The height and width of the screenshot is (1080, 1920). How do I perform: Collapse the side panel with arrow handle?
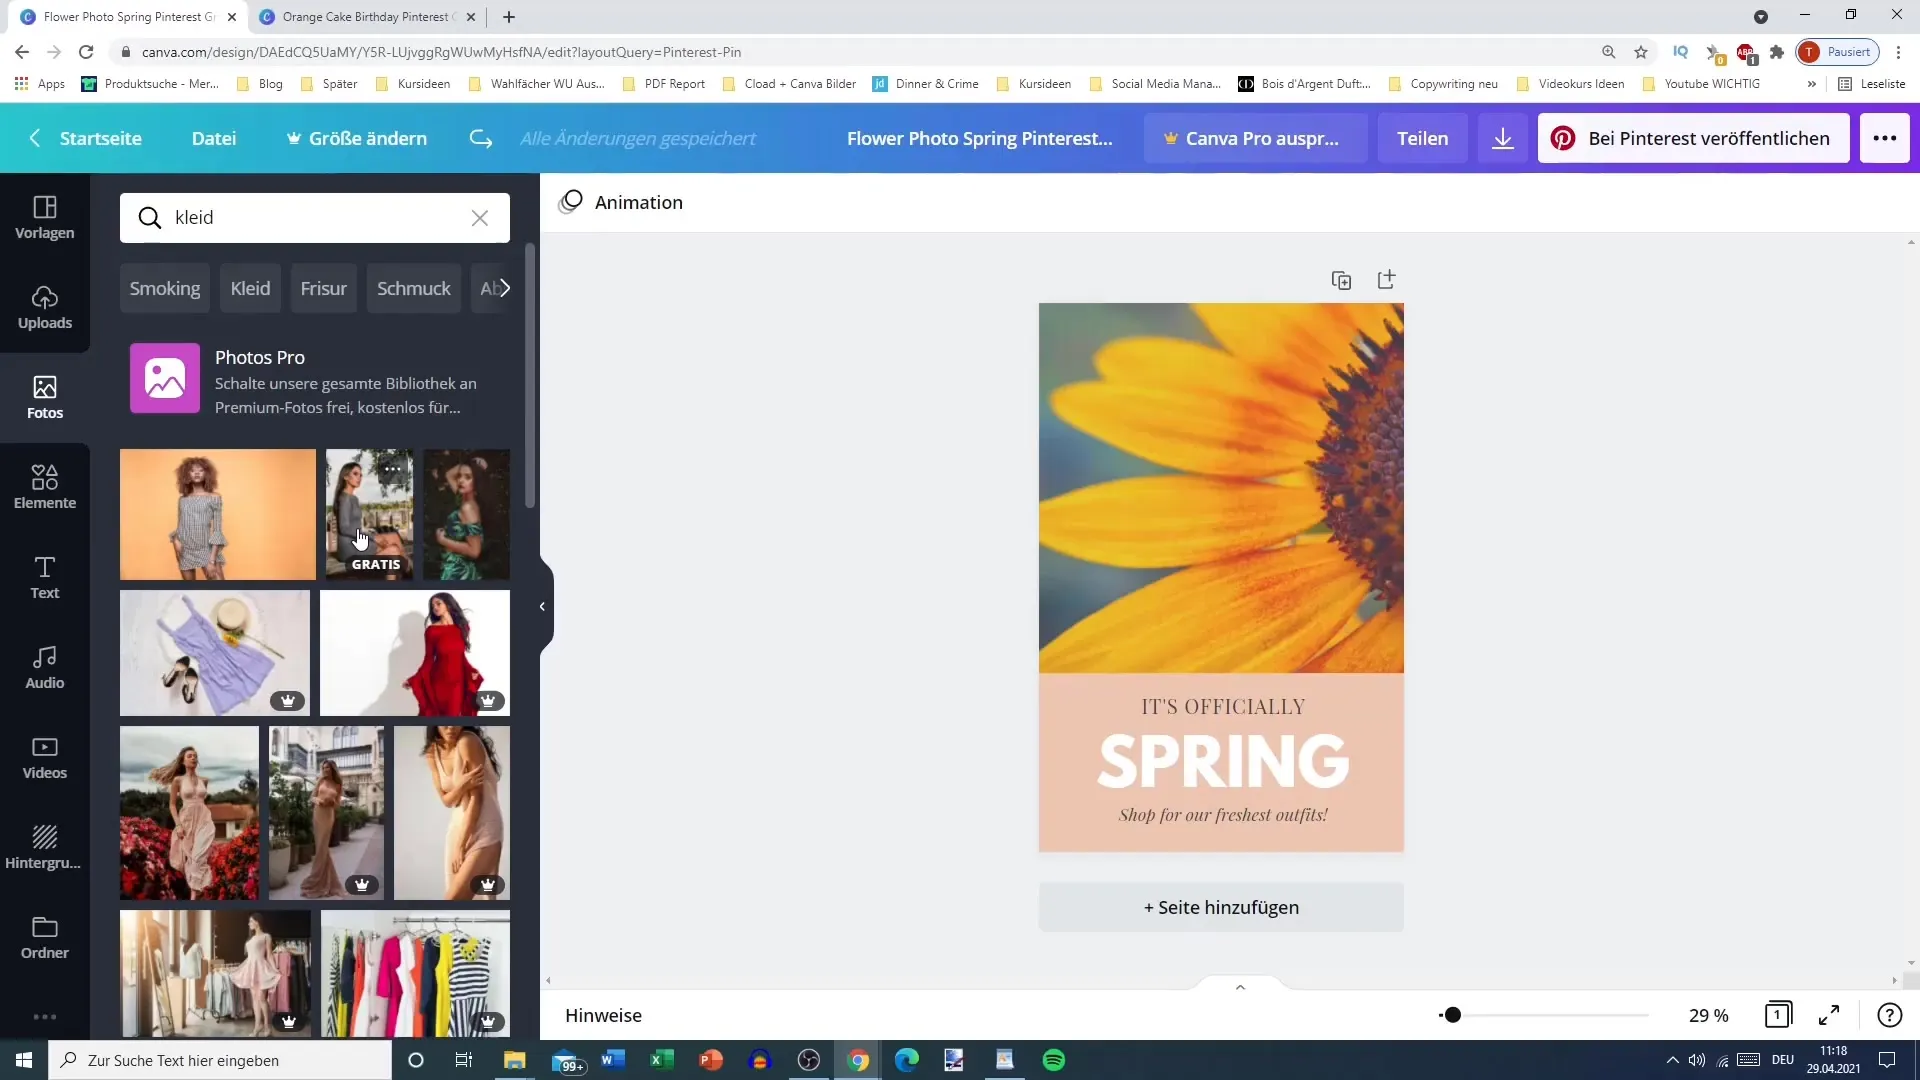[543, 606]
